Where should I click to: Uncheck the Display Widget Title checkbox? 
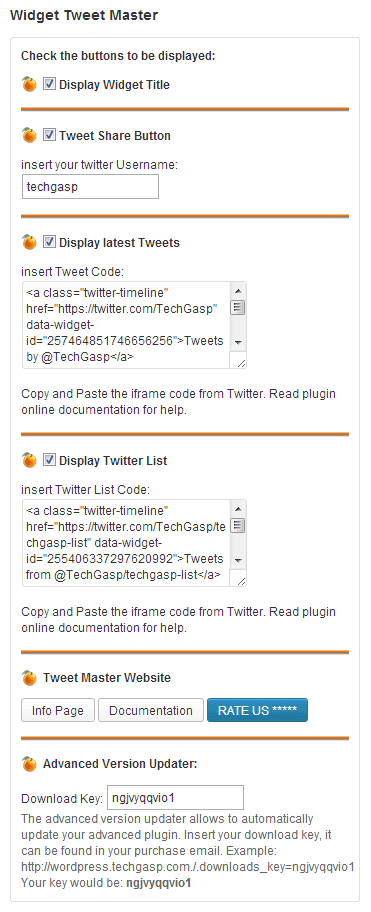click(49, 84)
